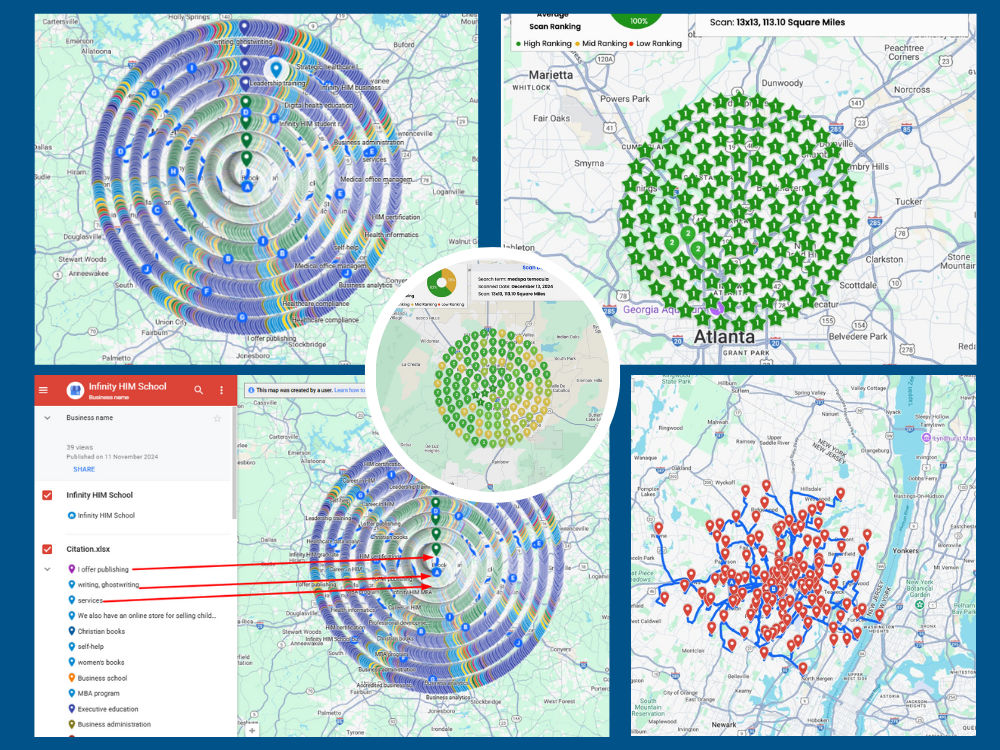Click the olive pin beside 'Business administration'
1000x750 pixels.
coord(71,724)
